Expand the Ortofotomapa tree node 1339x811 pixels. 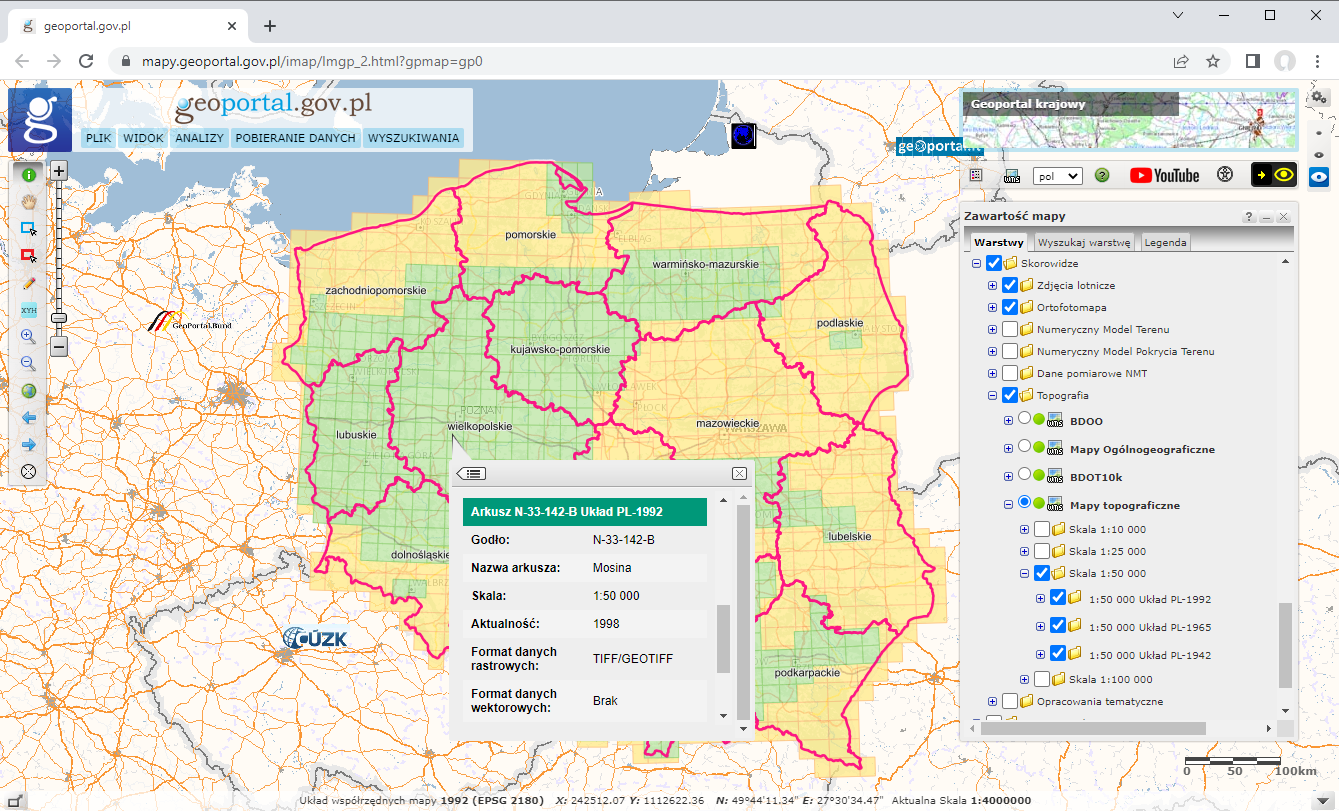[992, 307]
